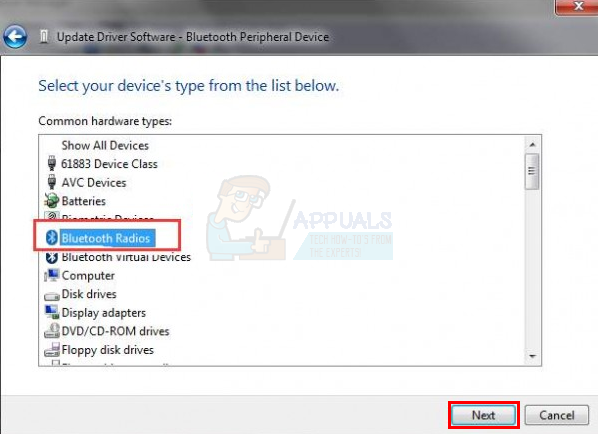
Task: Click the list scrollbar down arrow
Action: coord(532,356)
